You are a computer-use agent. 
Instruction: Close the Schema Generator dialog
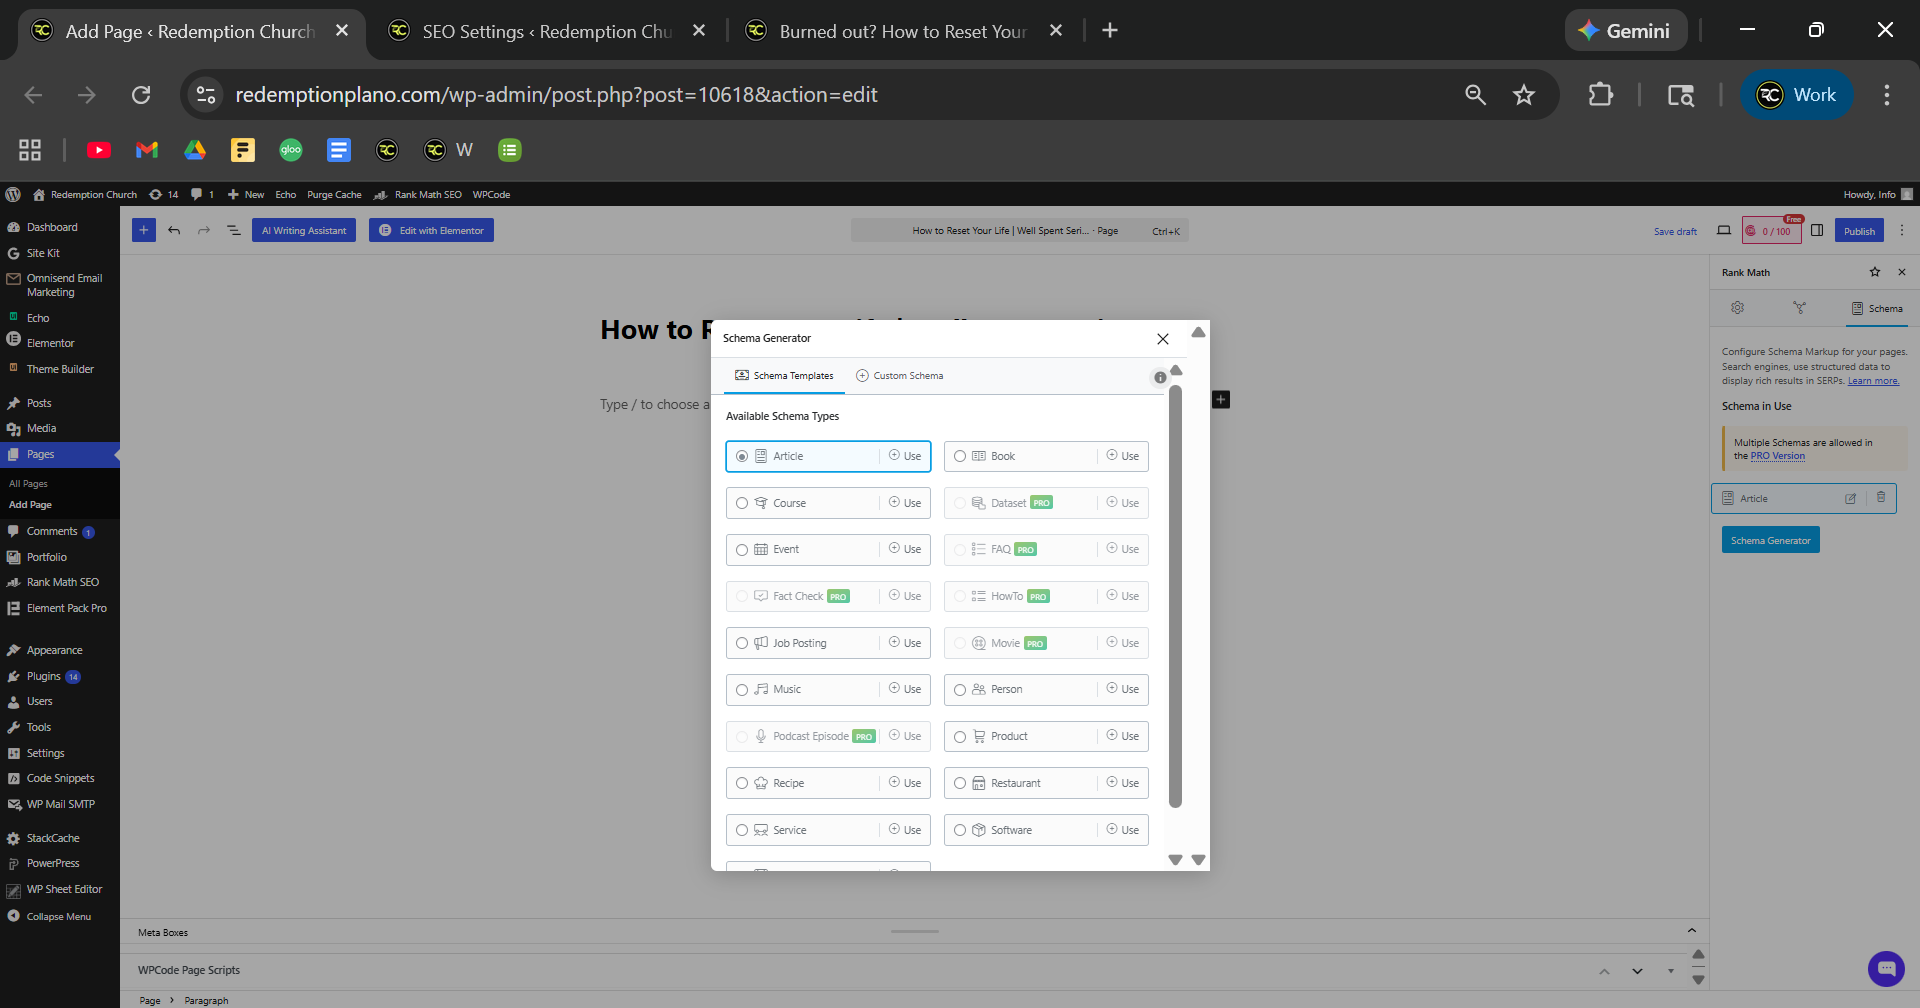click(1162, 339)
